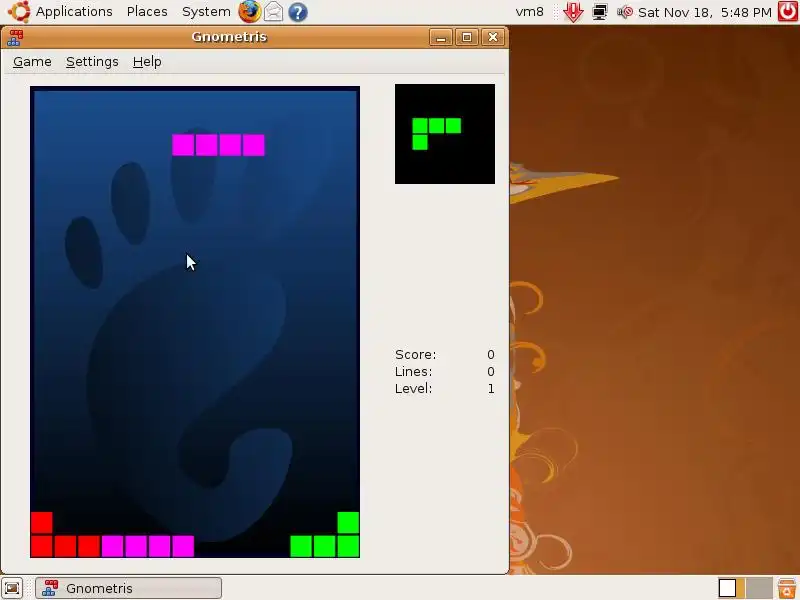The width and height of the screenshot is (800, 600).
Task: Open the mail client launcher icon
Action: tap(273, 12)
